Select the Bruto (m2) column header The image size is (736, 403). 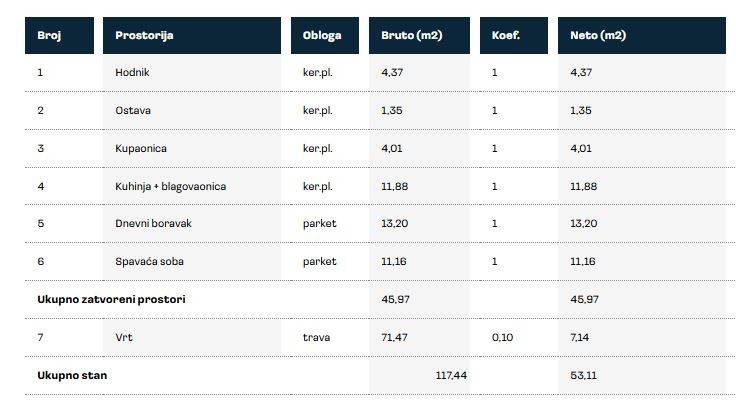[412, 36]
